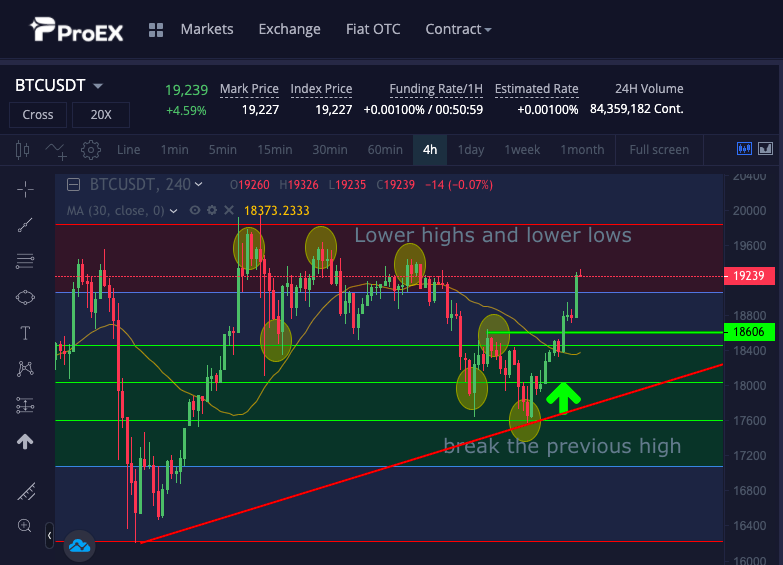The width and height of the screenshot is (783, 565).
Task: Click the cloud save chart button
Action: (79, 546)
